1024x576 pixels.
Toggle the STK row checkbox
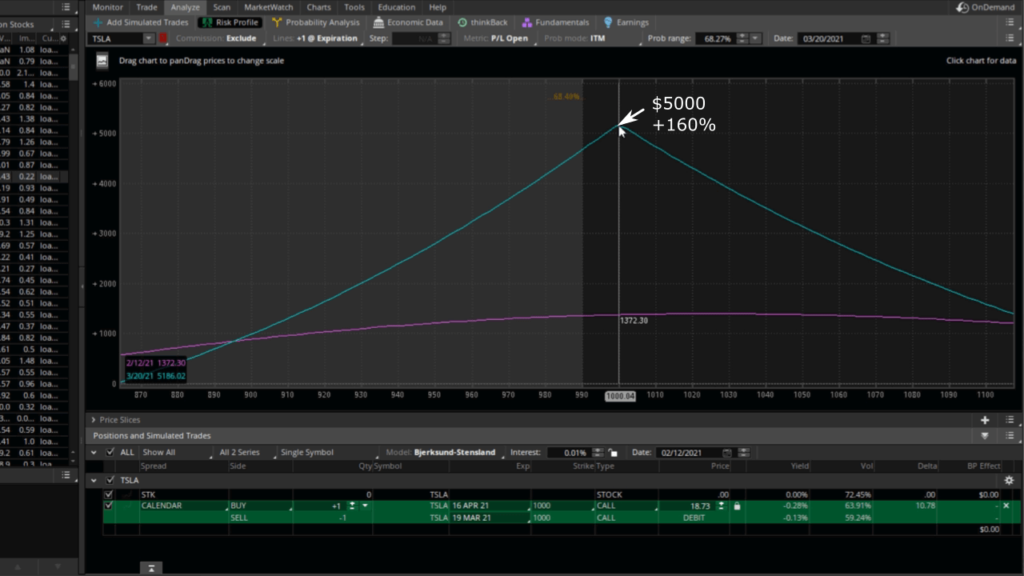point(109,494)
